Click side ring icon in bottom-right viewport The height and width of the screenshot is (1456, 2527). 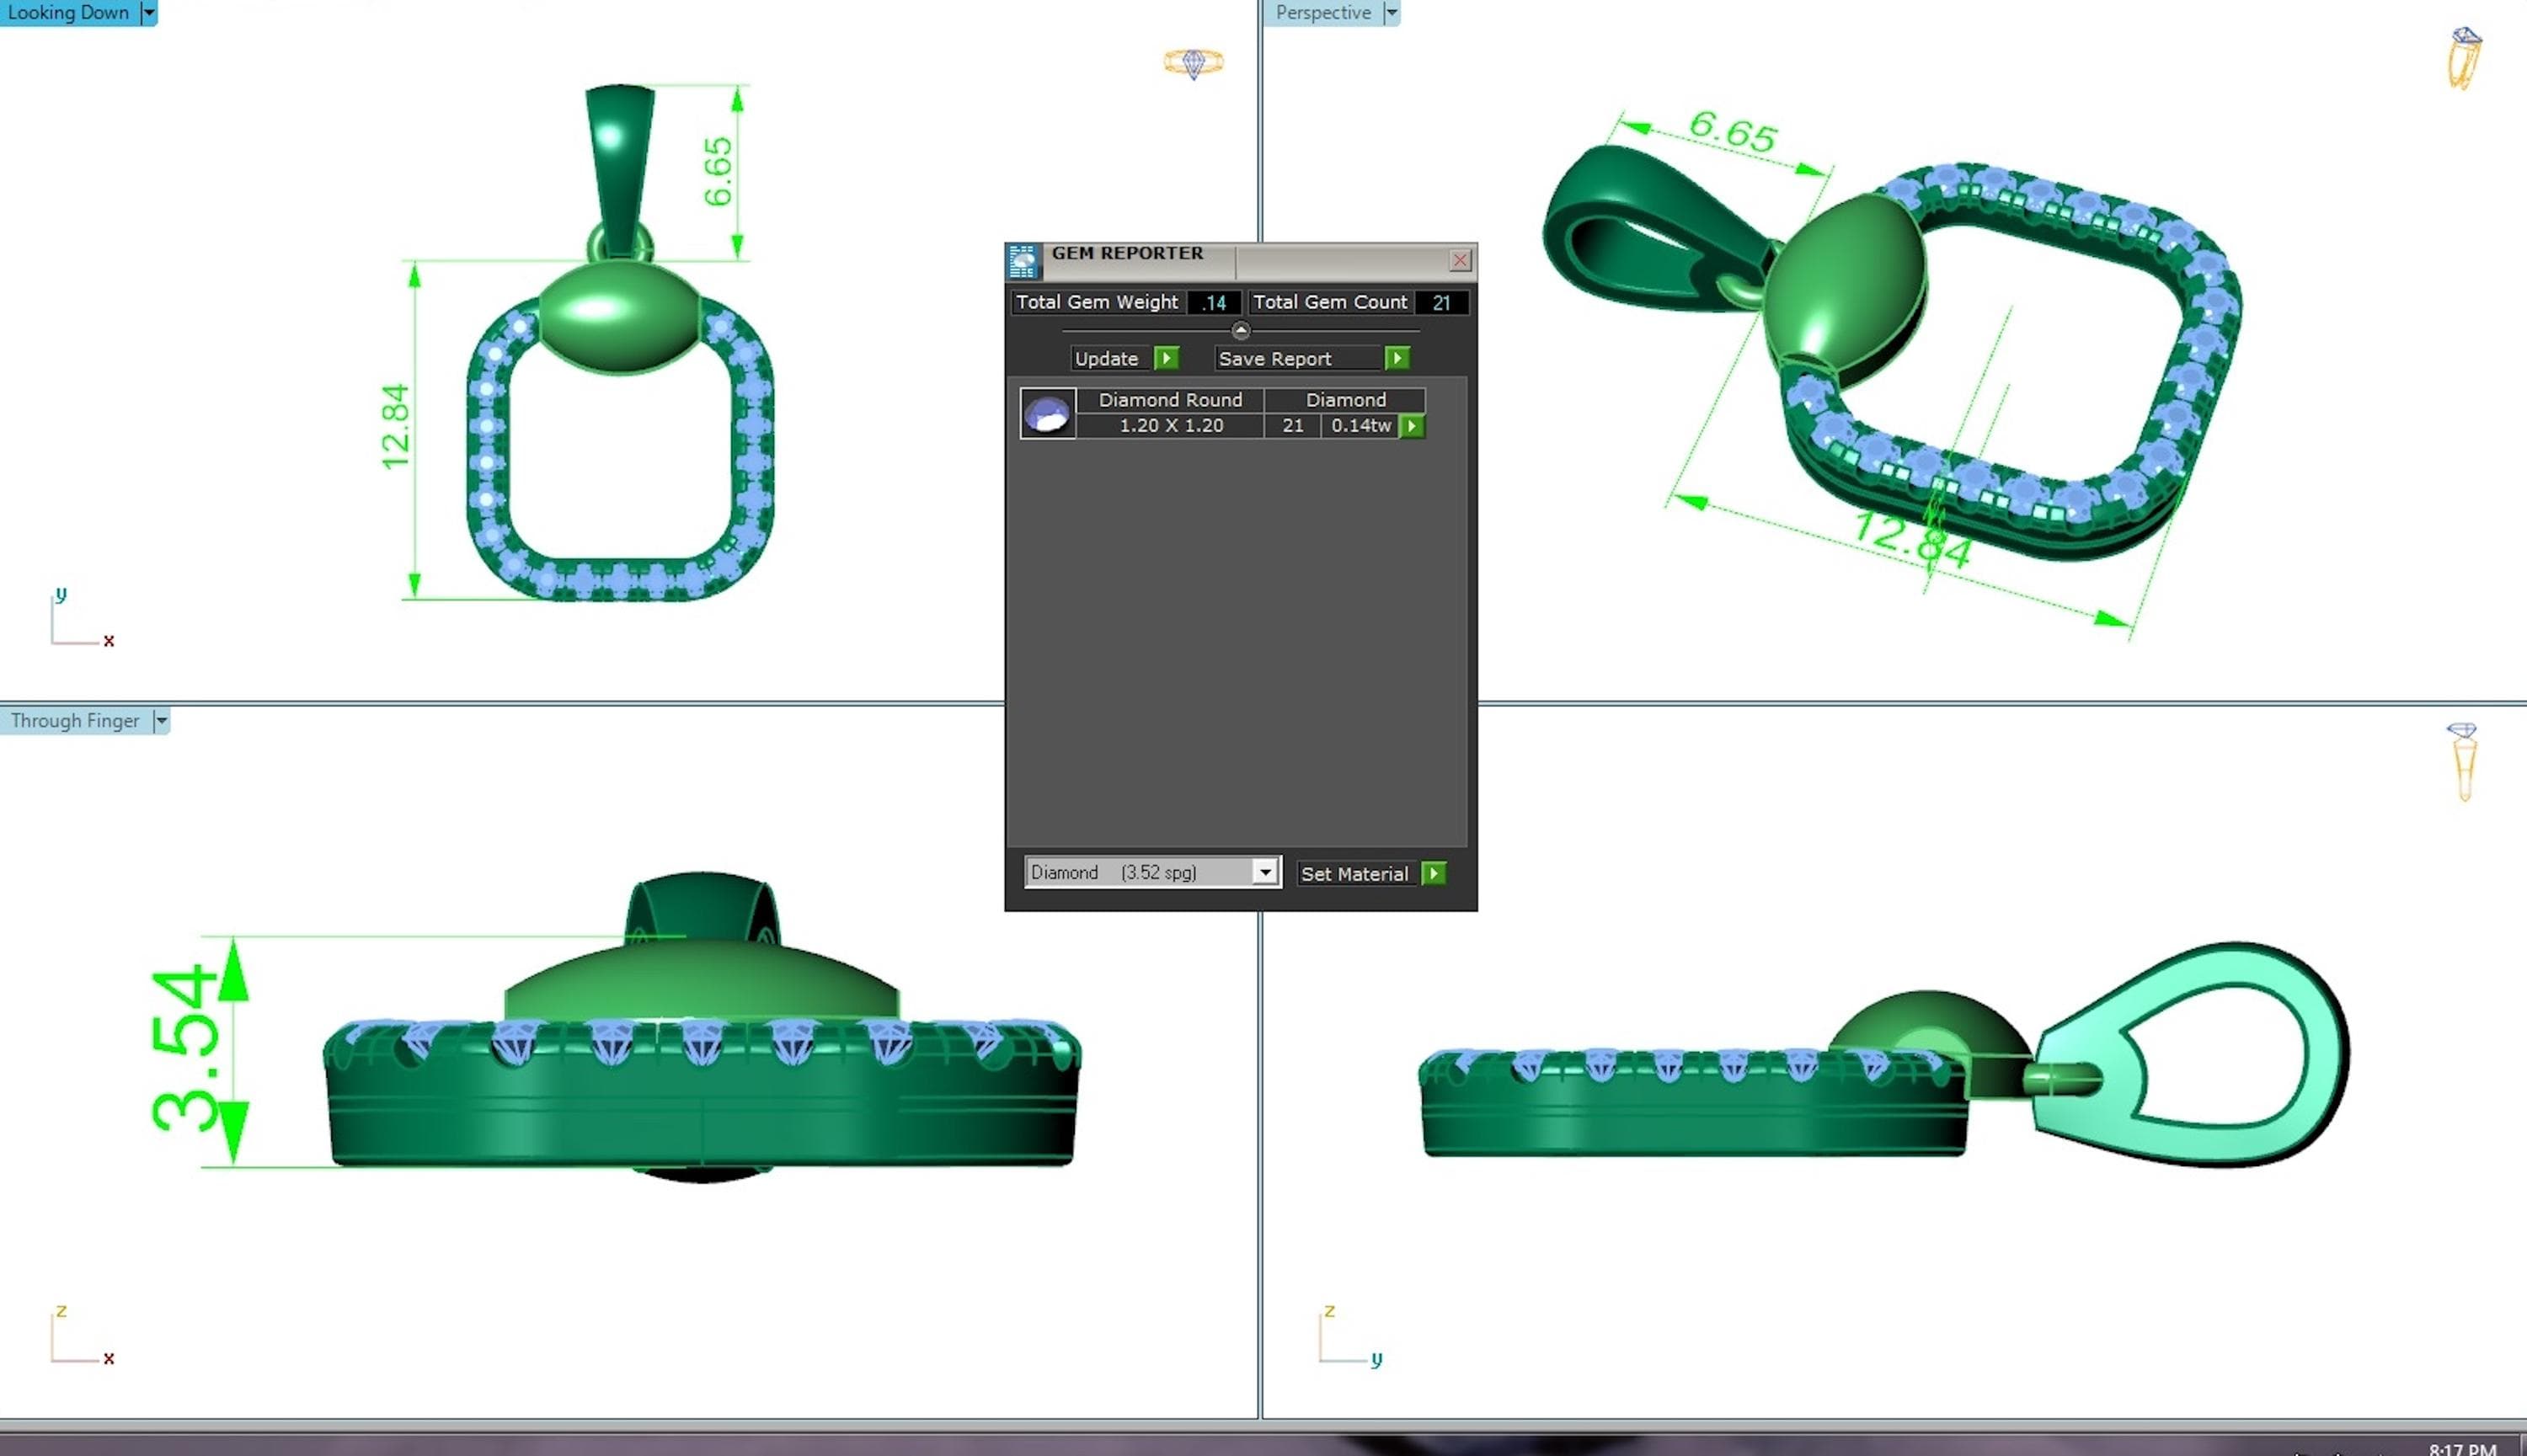tap(2463, 761)
